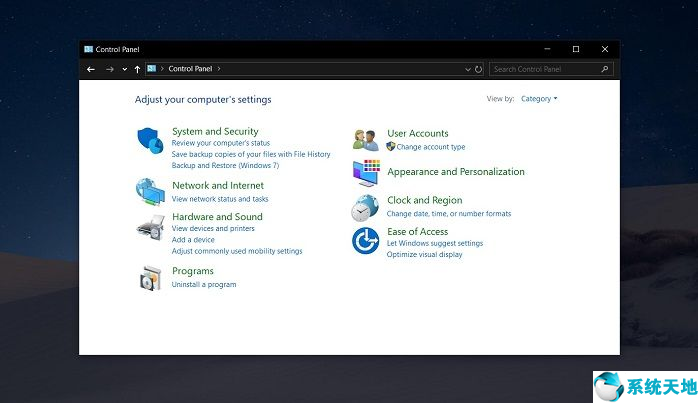The width and height of the screenshot is (698, 403).
Task: Click the search magnifier icon
Action: 605,69
